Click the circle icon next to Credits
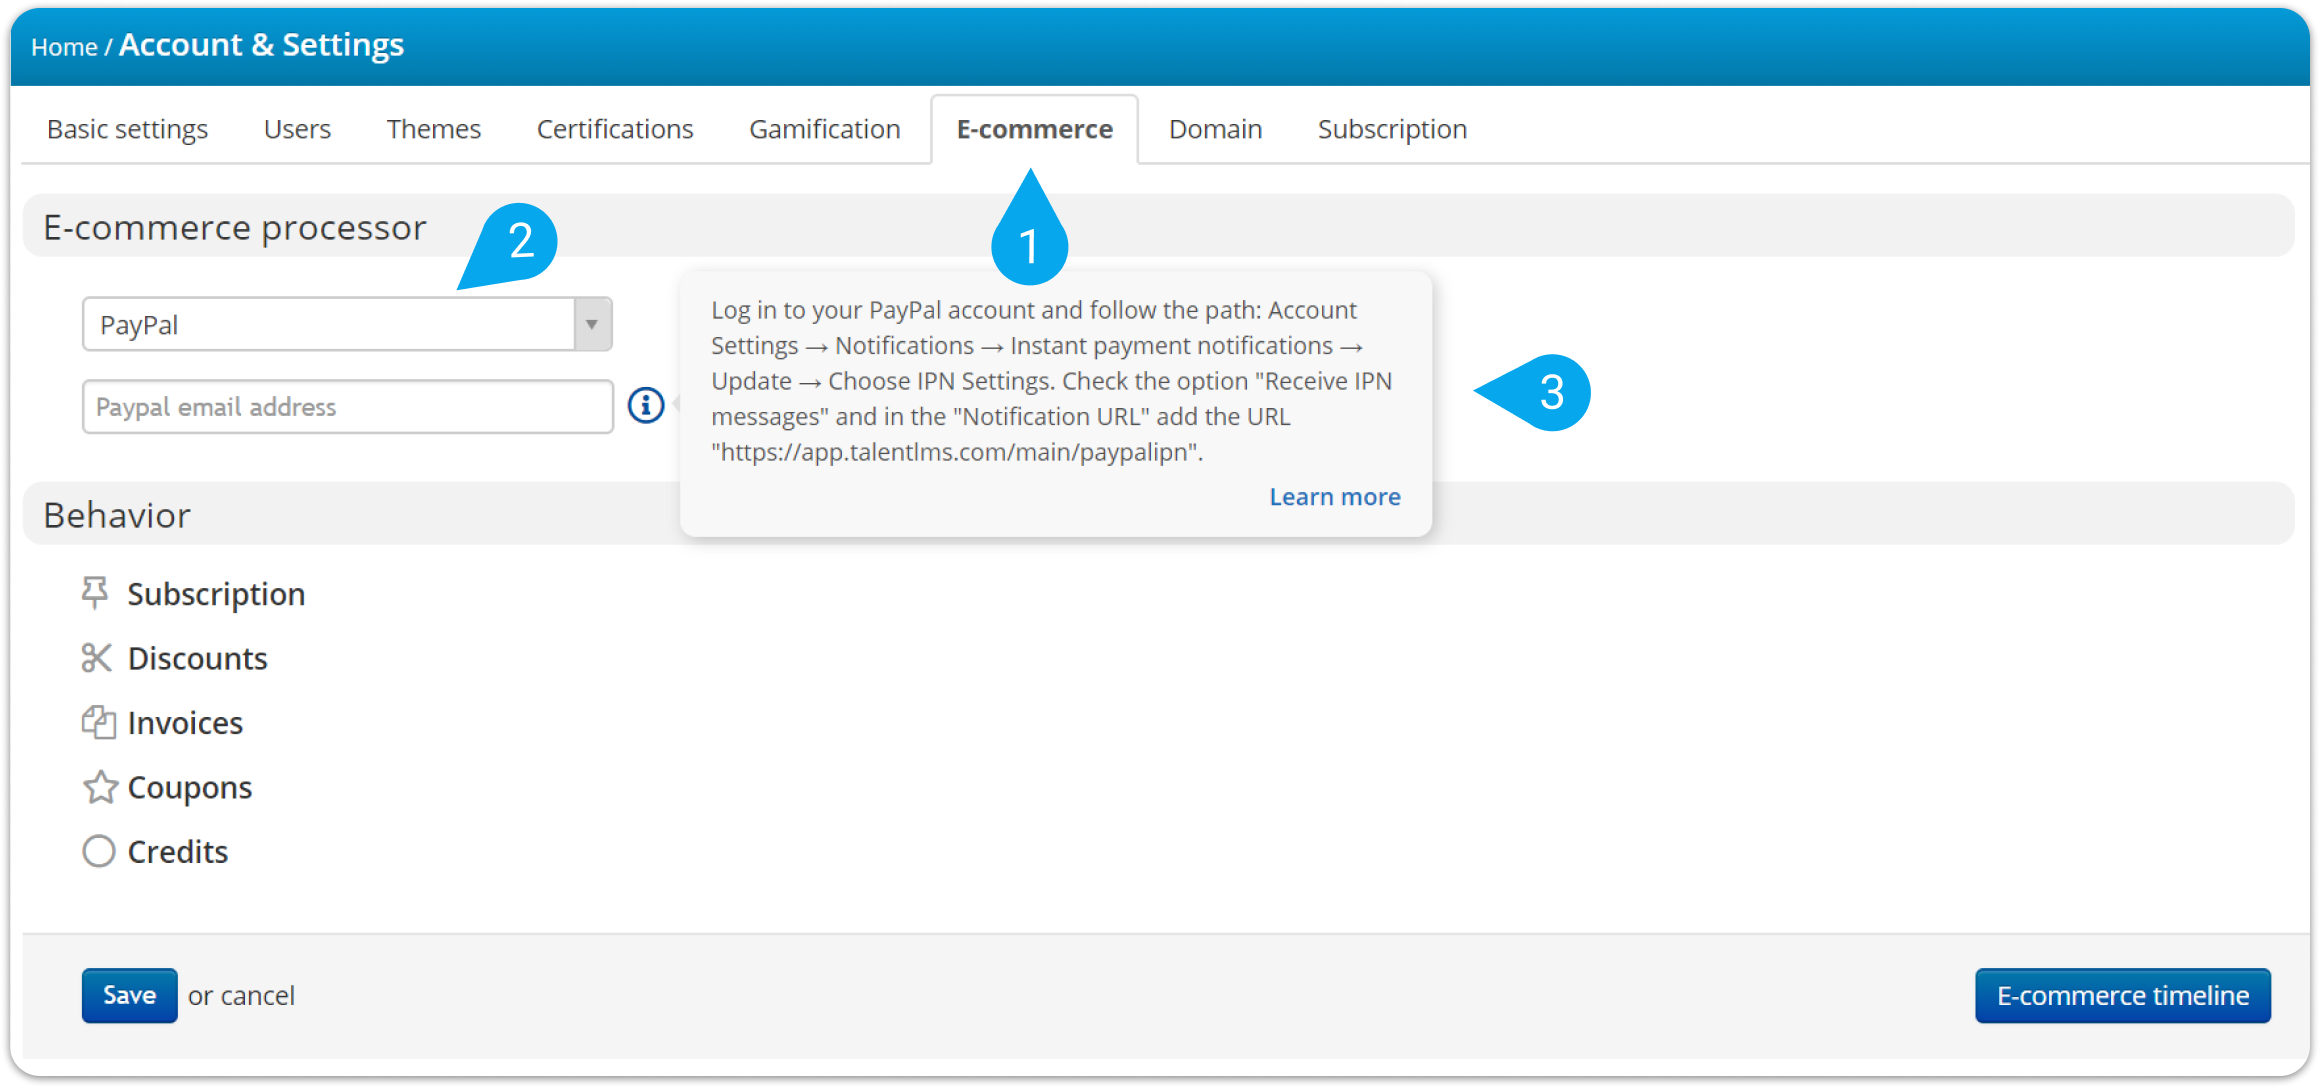The height and width of the screenshot is (1088, 2320). (x=99, y=851)
